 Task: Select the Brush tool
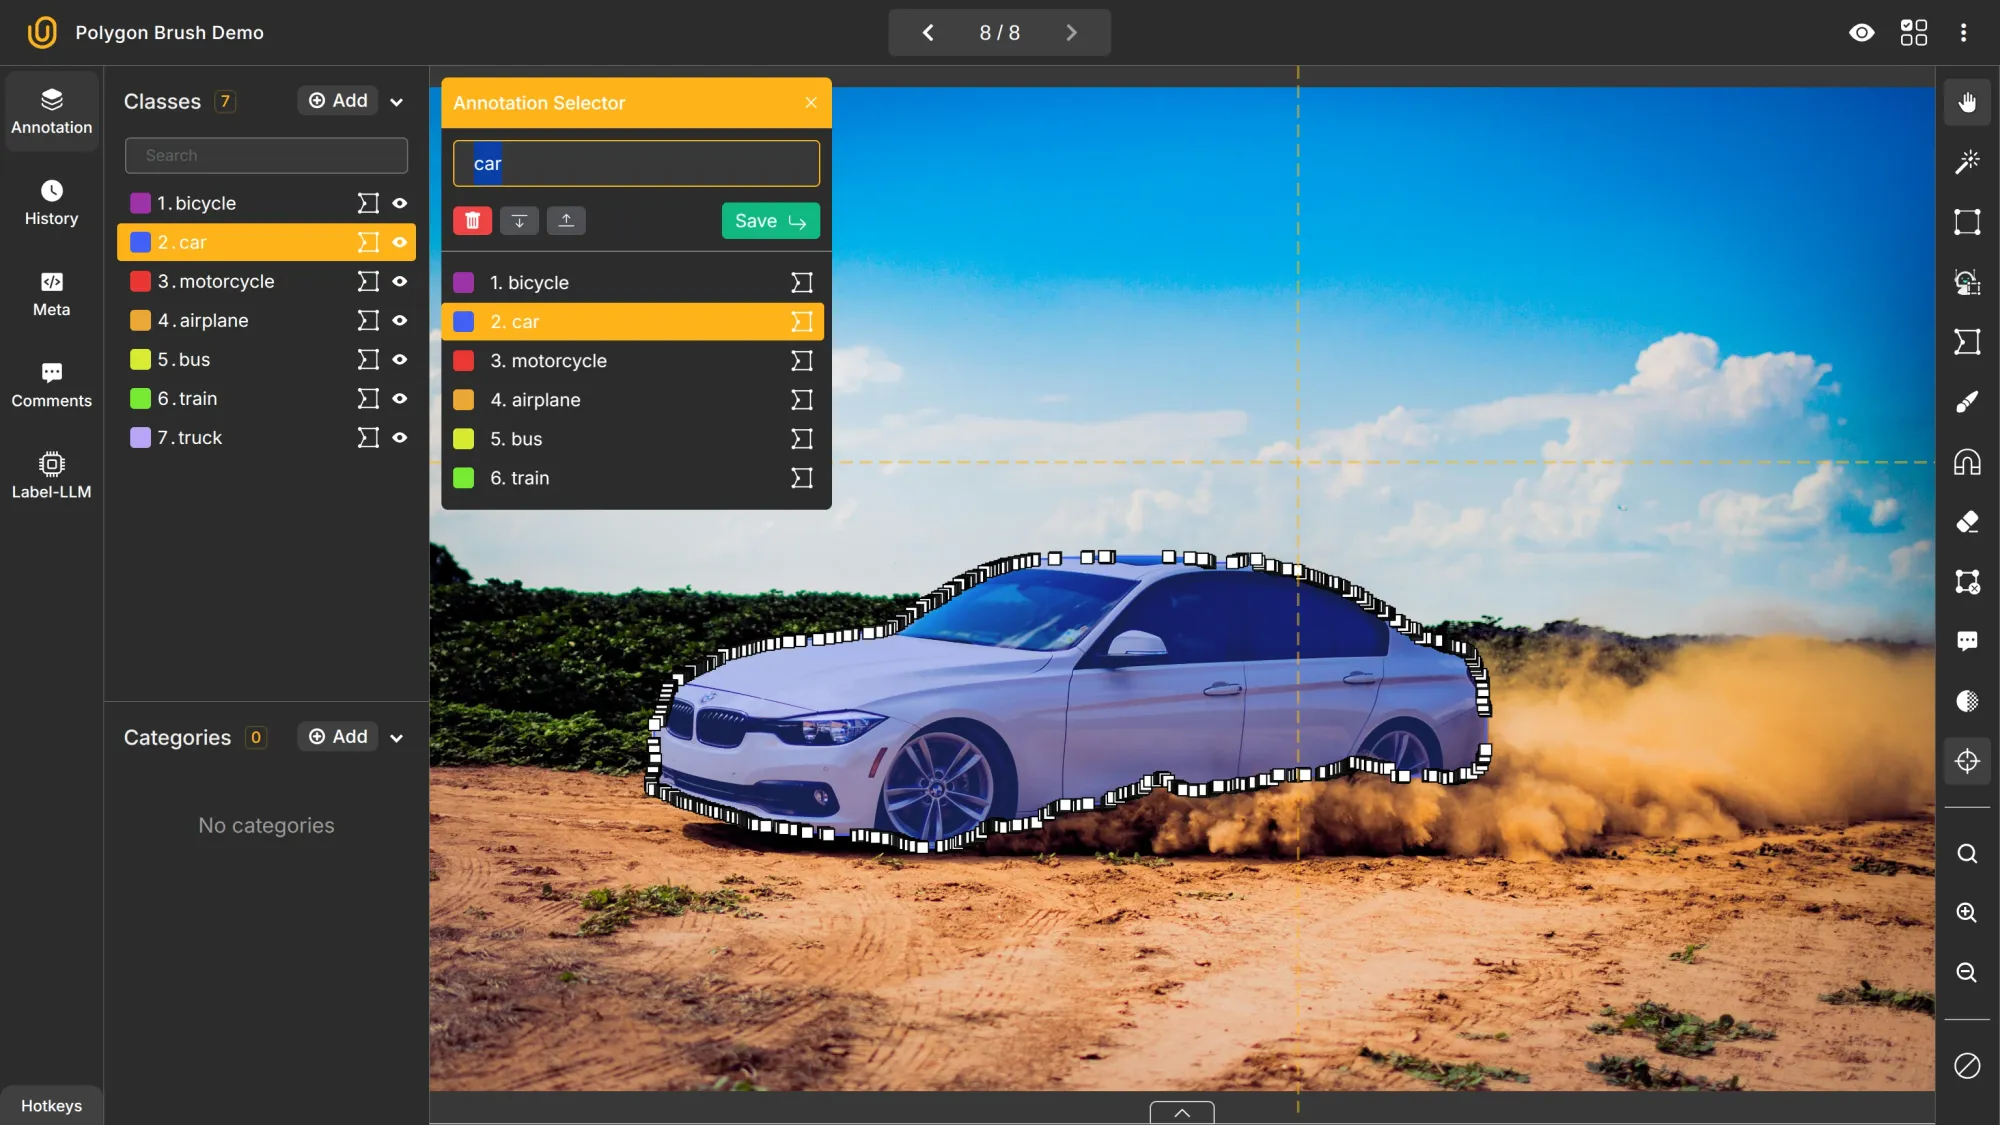click(x=1967, y=402)
